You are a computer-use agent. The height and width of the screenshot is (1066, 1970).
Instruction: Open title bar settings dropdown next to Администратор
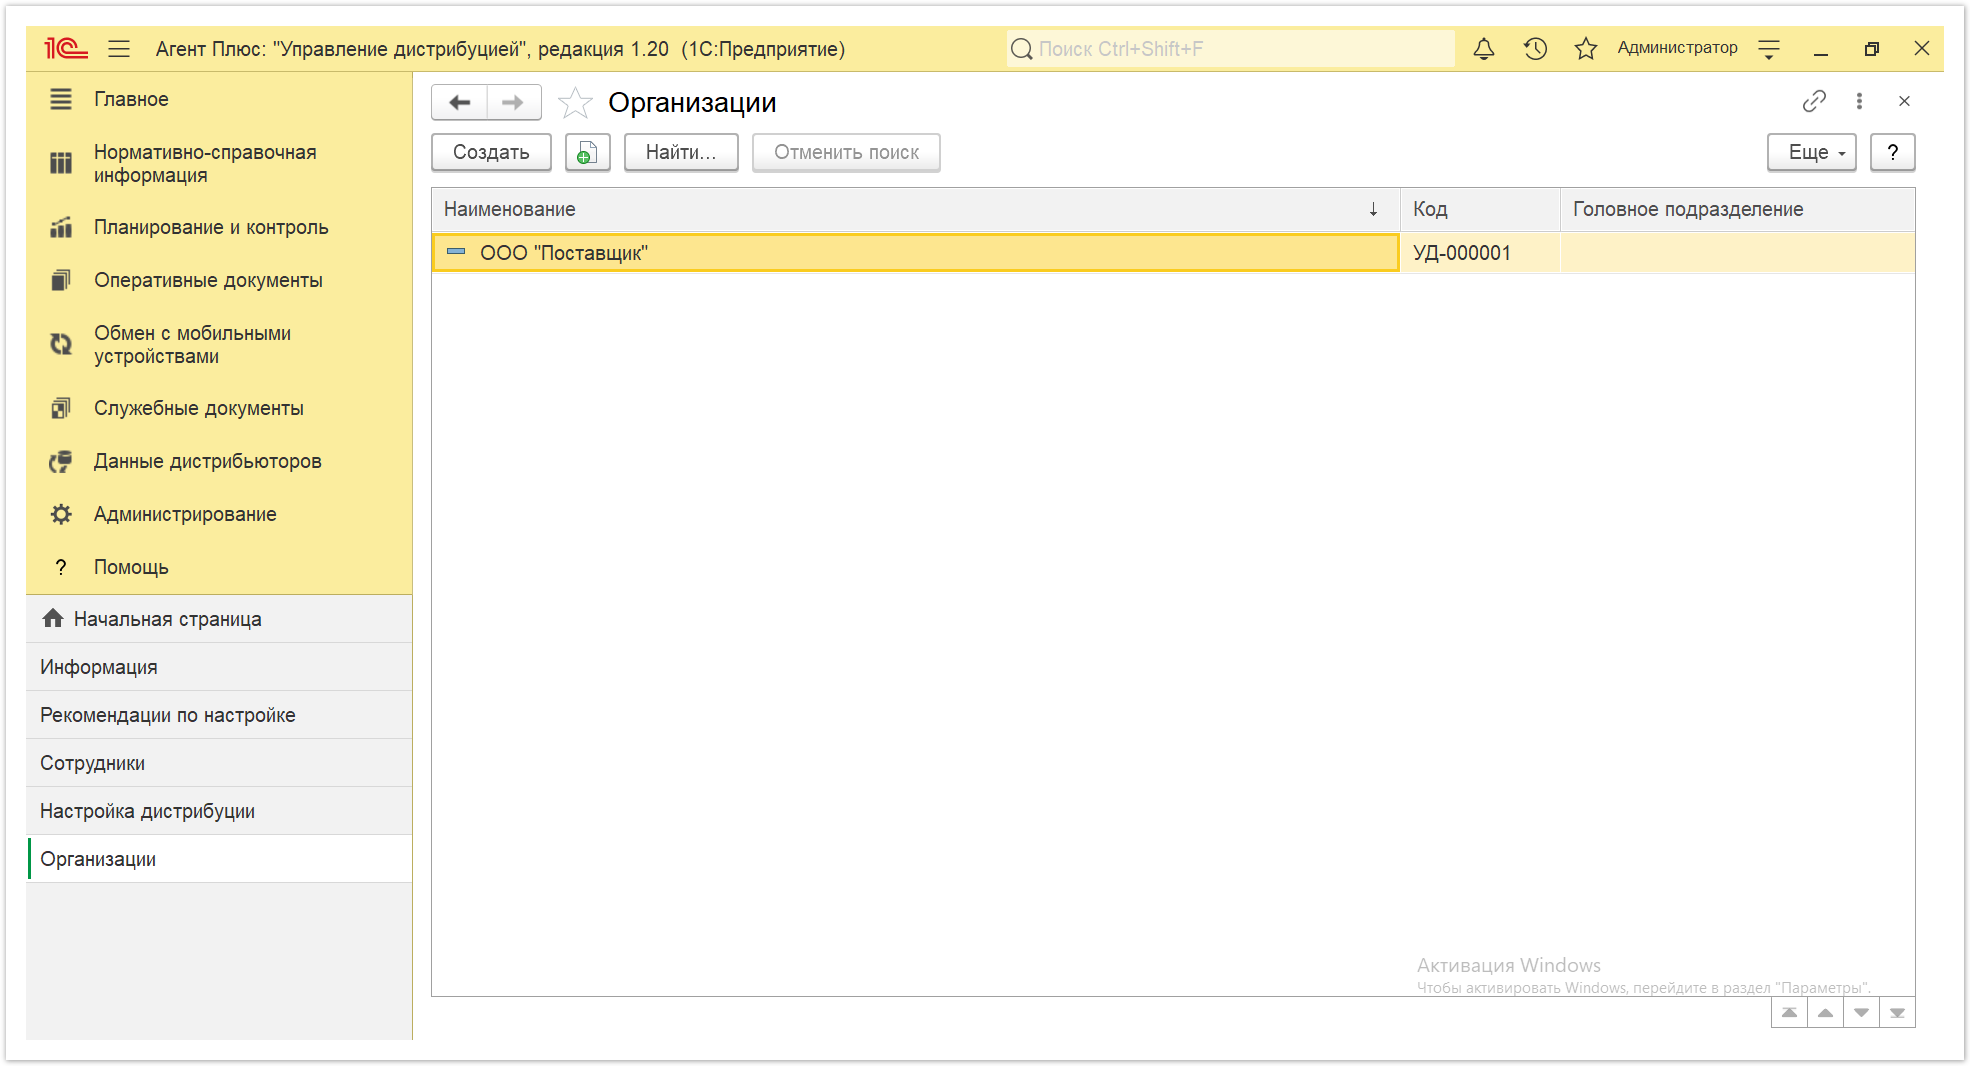click(x=1769, y=48)
